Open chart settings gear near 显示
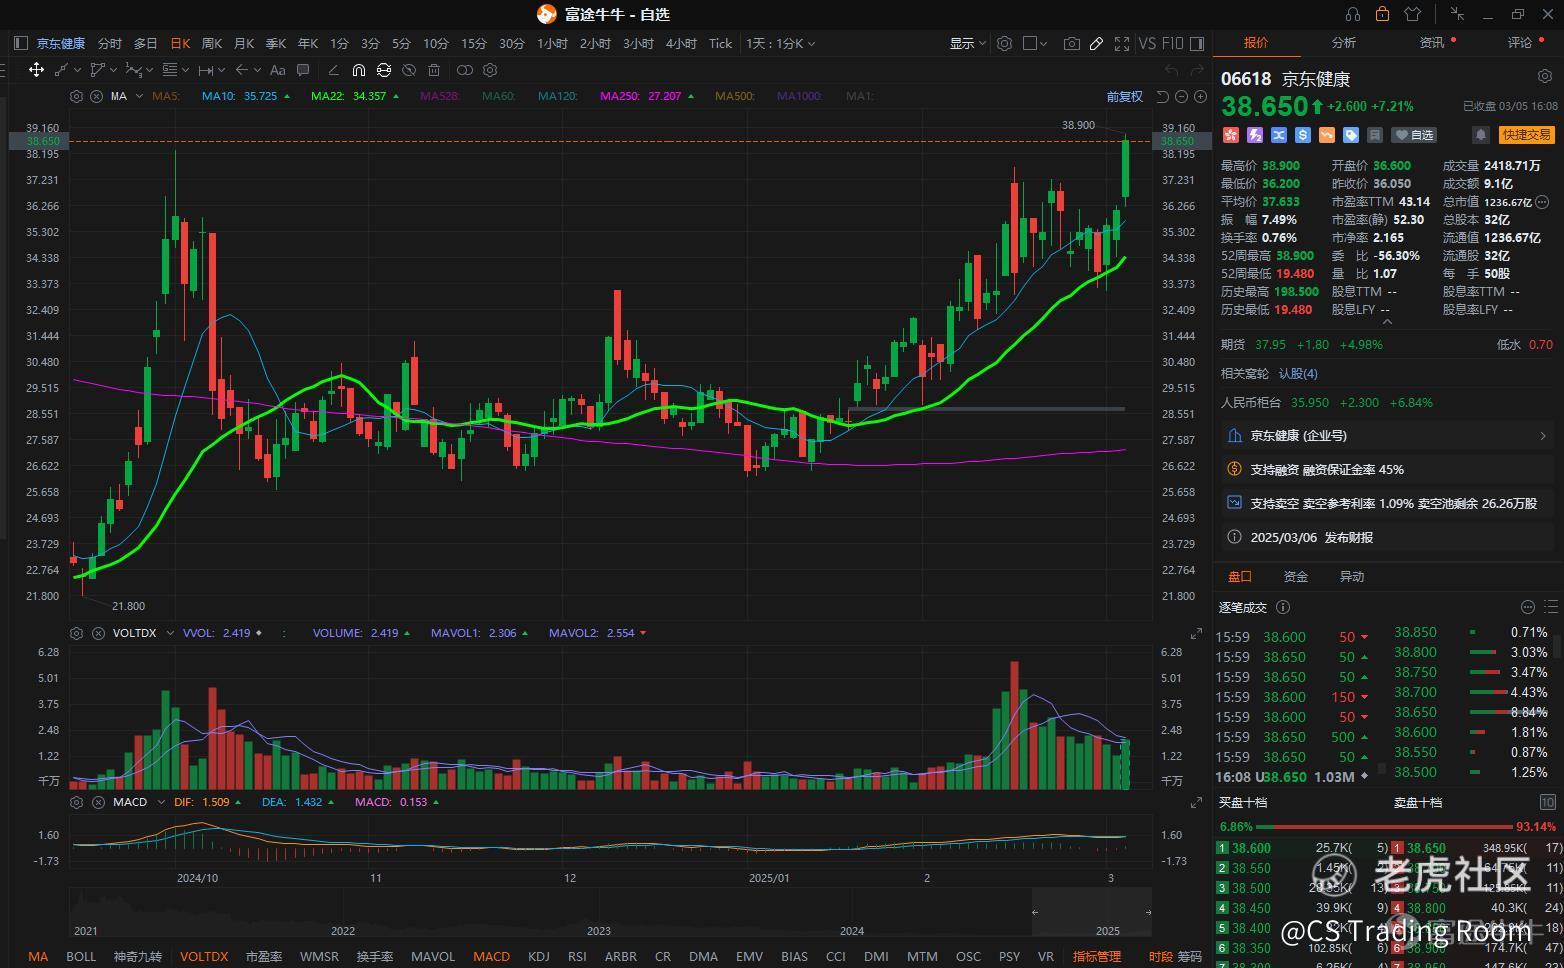This screenshot has height=968, width=1564. pos(1004,44)
